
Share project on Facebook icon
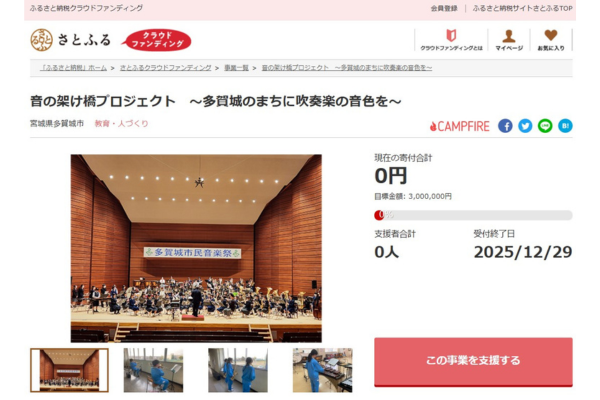pos(505,126)
